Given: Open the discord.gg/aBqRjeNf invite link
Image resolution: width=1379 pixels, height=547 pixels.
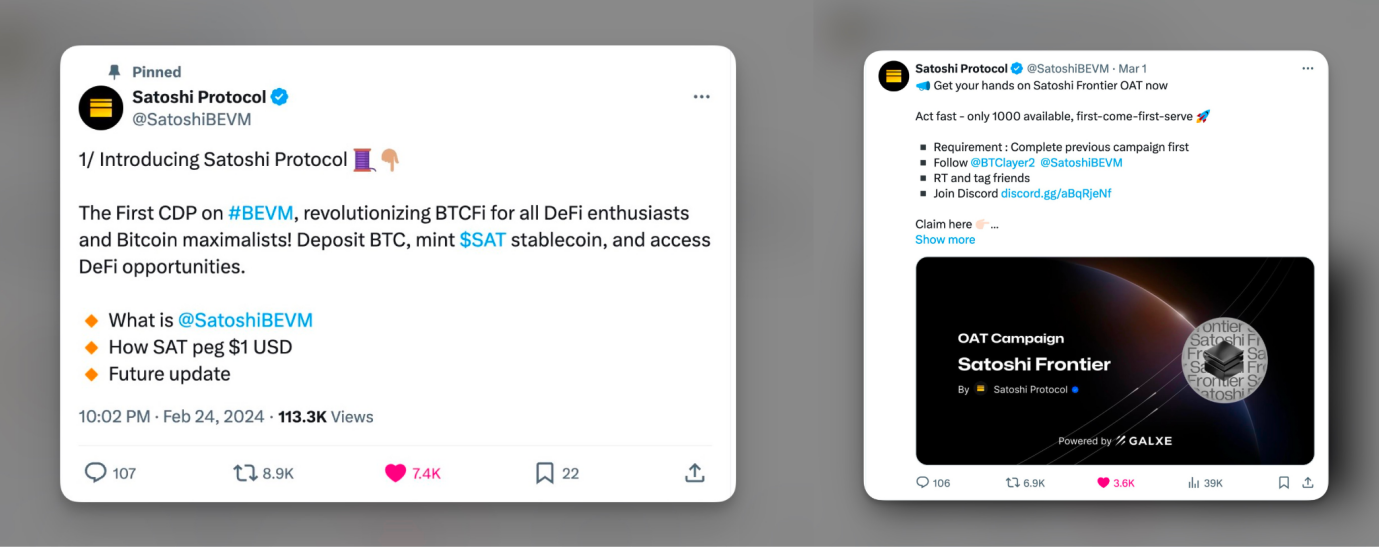Looking at the screenshot, I should click(x=1056, y=194).
